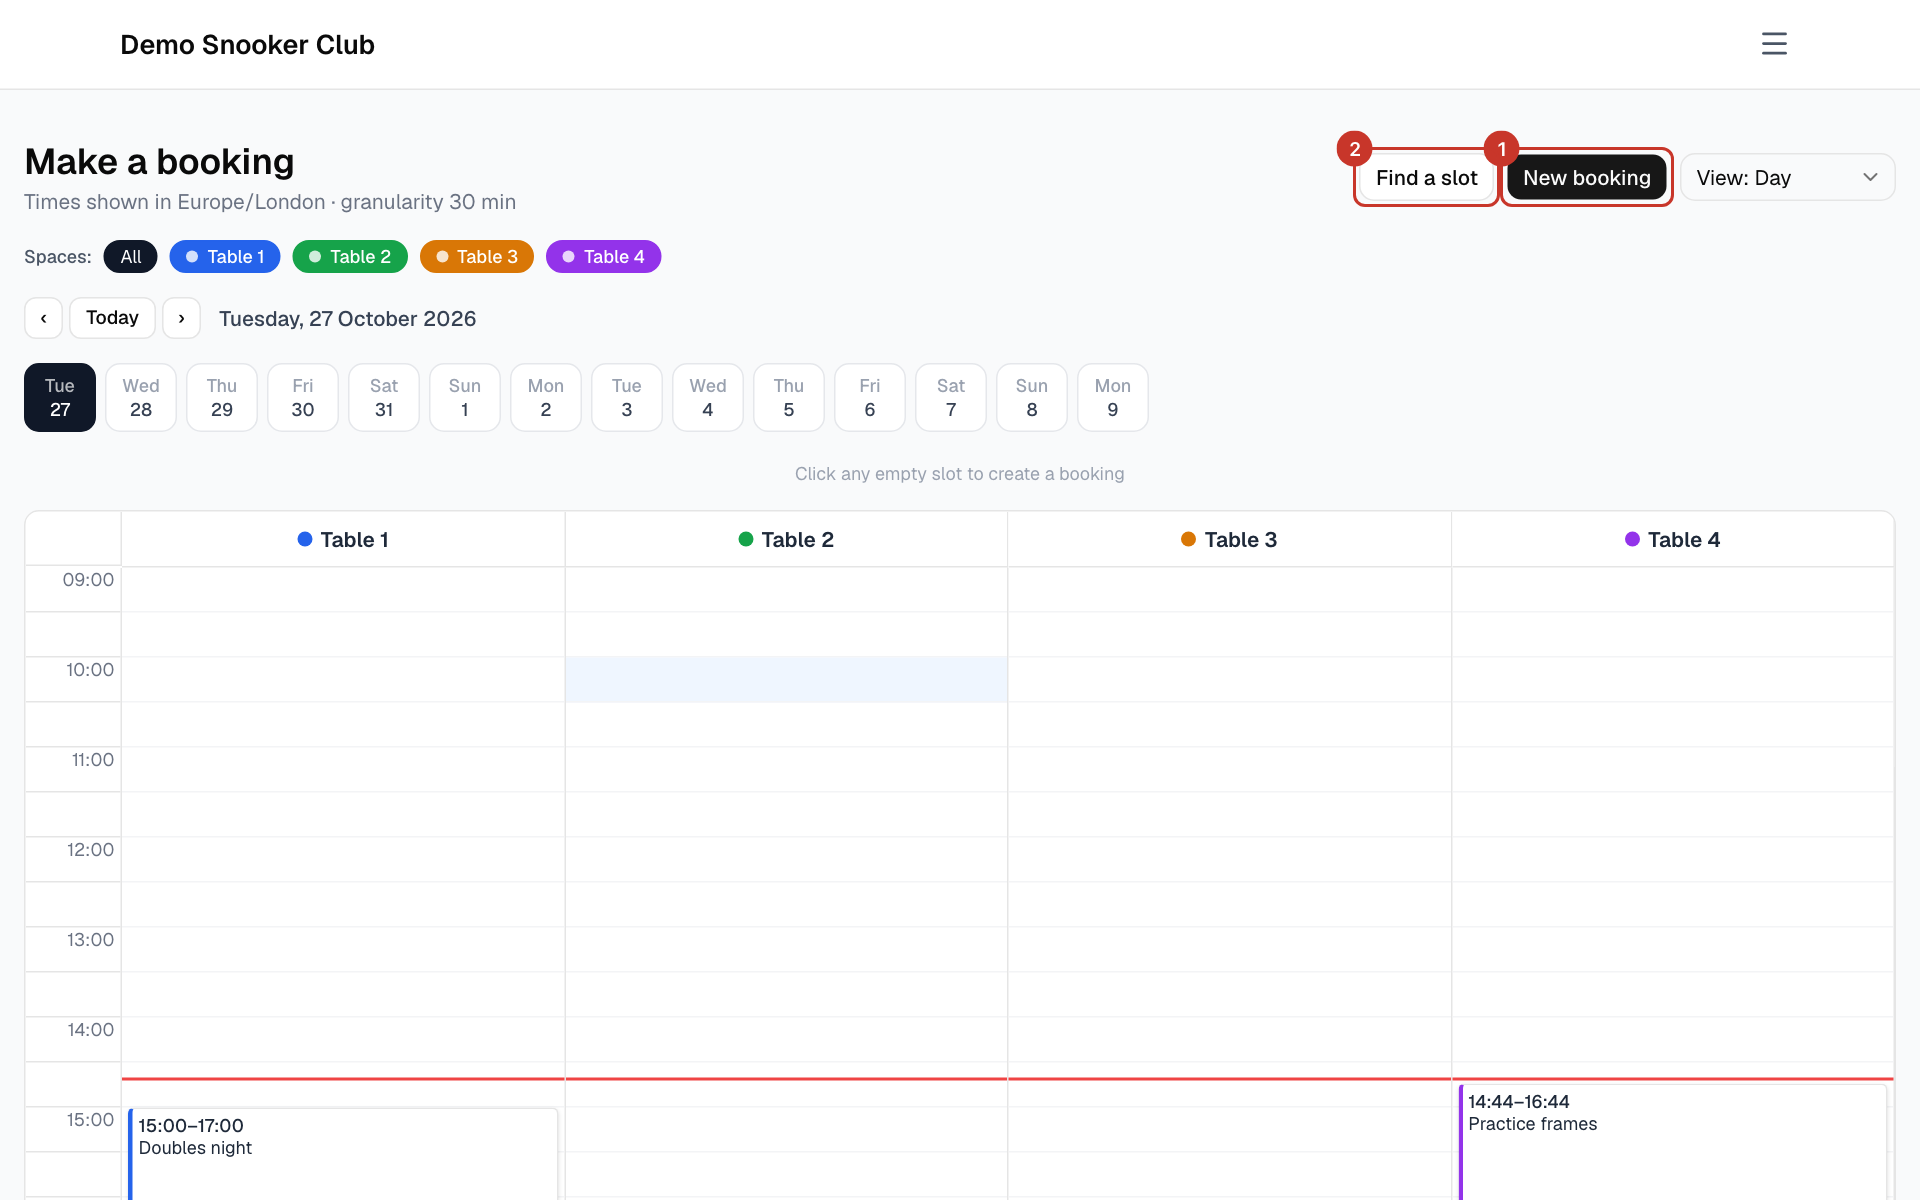Image resolution: width=1920 pixels, height=1200 pixels.
Task: Click Find a slot button
Action: pos(1426,178)
